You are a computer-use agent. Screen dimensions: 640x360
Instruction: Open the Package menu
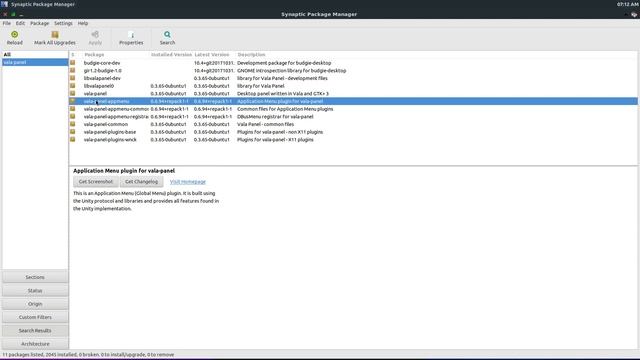(40, 23)
